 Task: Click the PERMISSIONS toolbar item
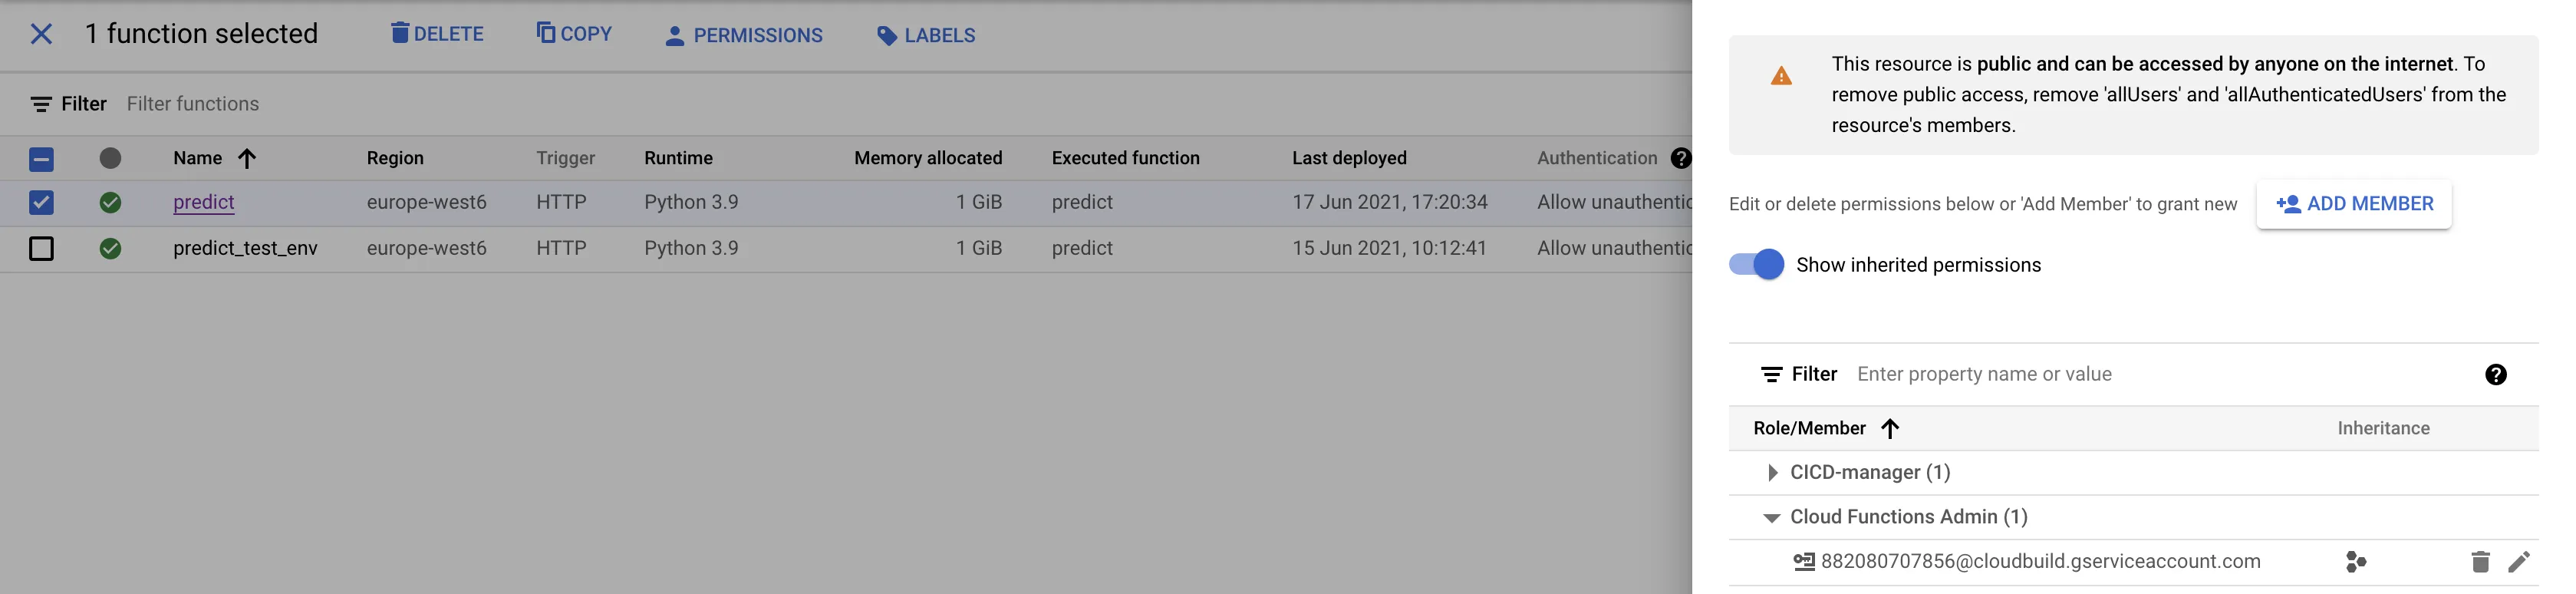click(x=743, y=35)
